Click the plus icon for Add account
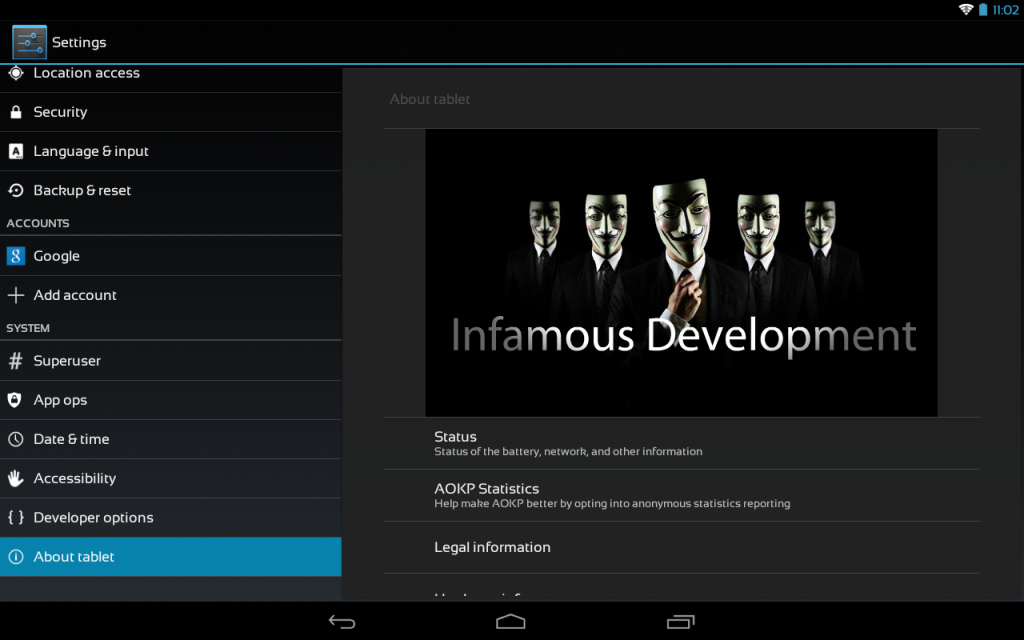 pyautogui.click(x=16, y=295)
